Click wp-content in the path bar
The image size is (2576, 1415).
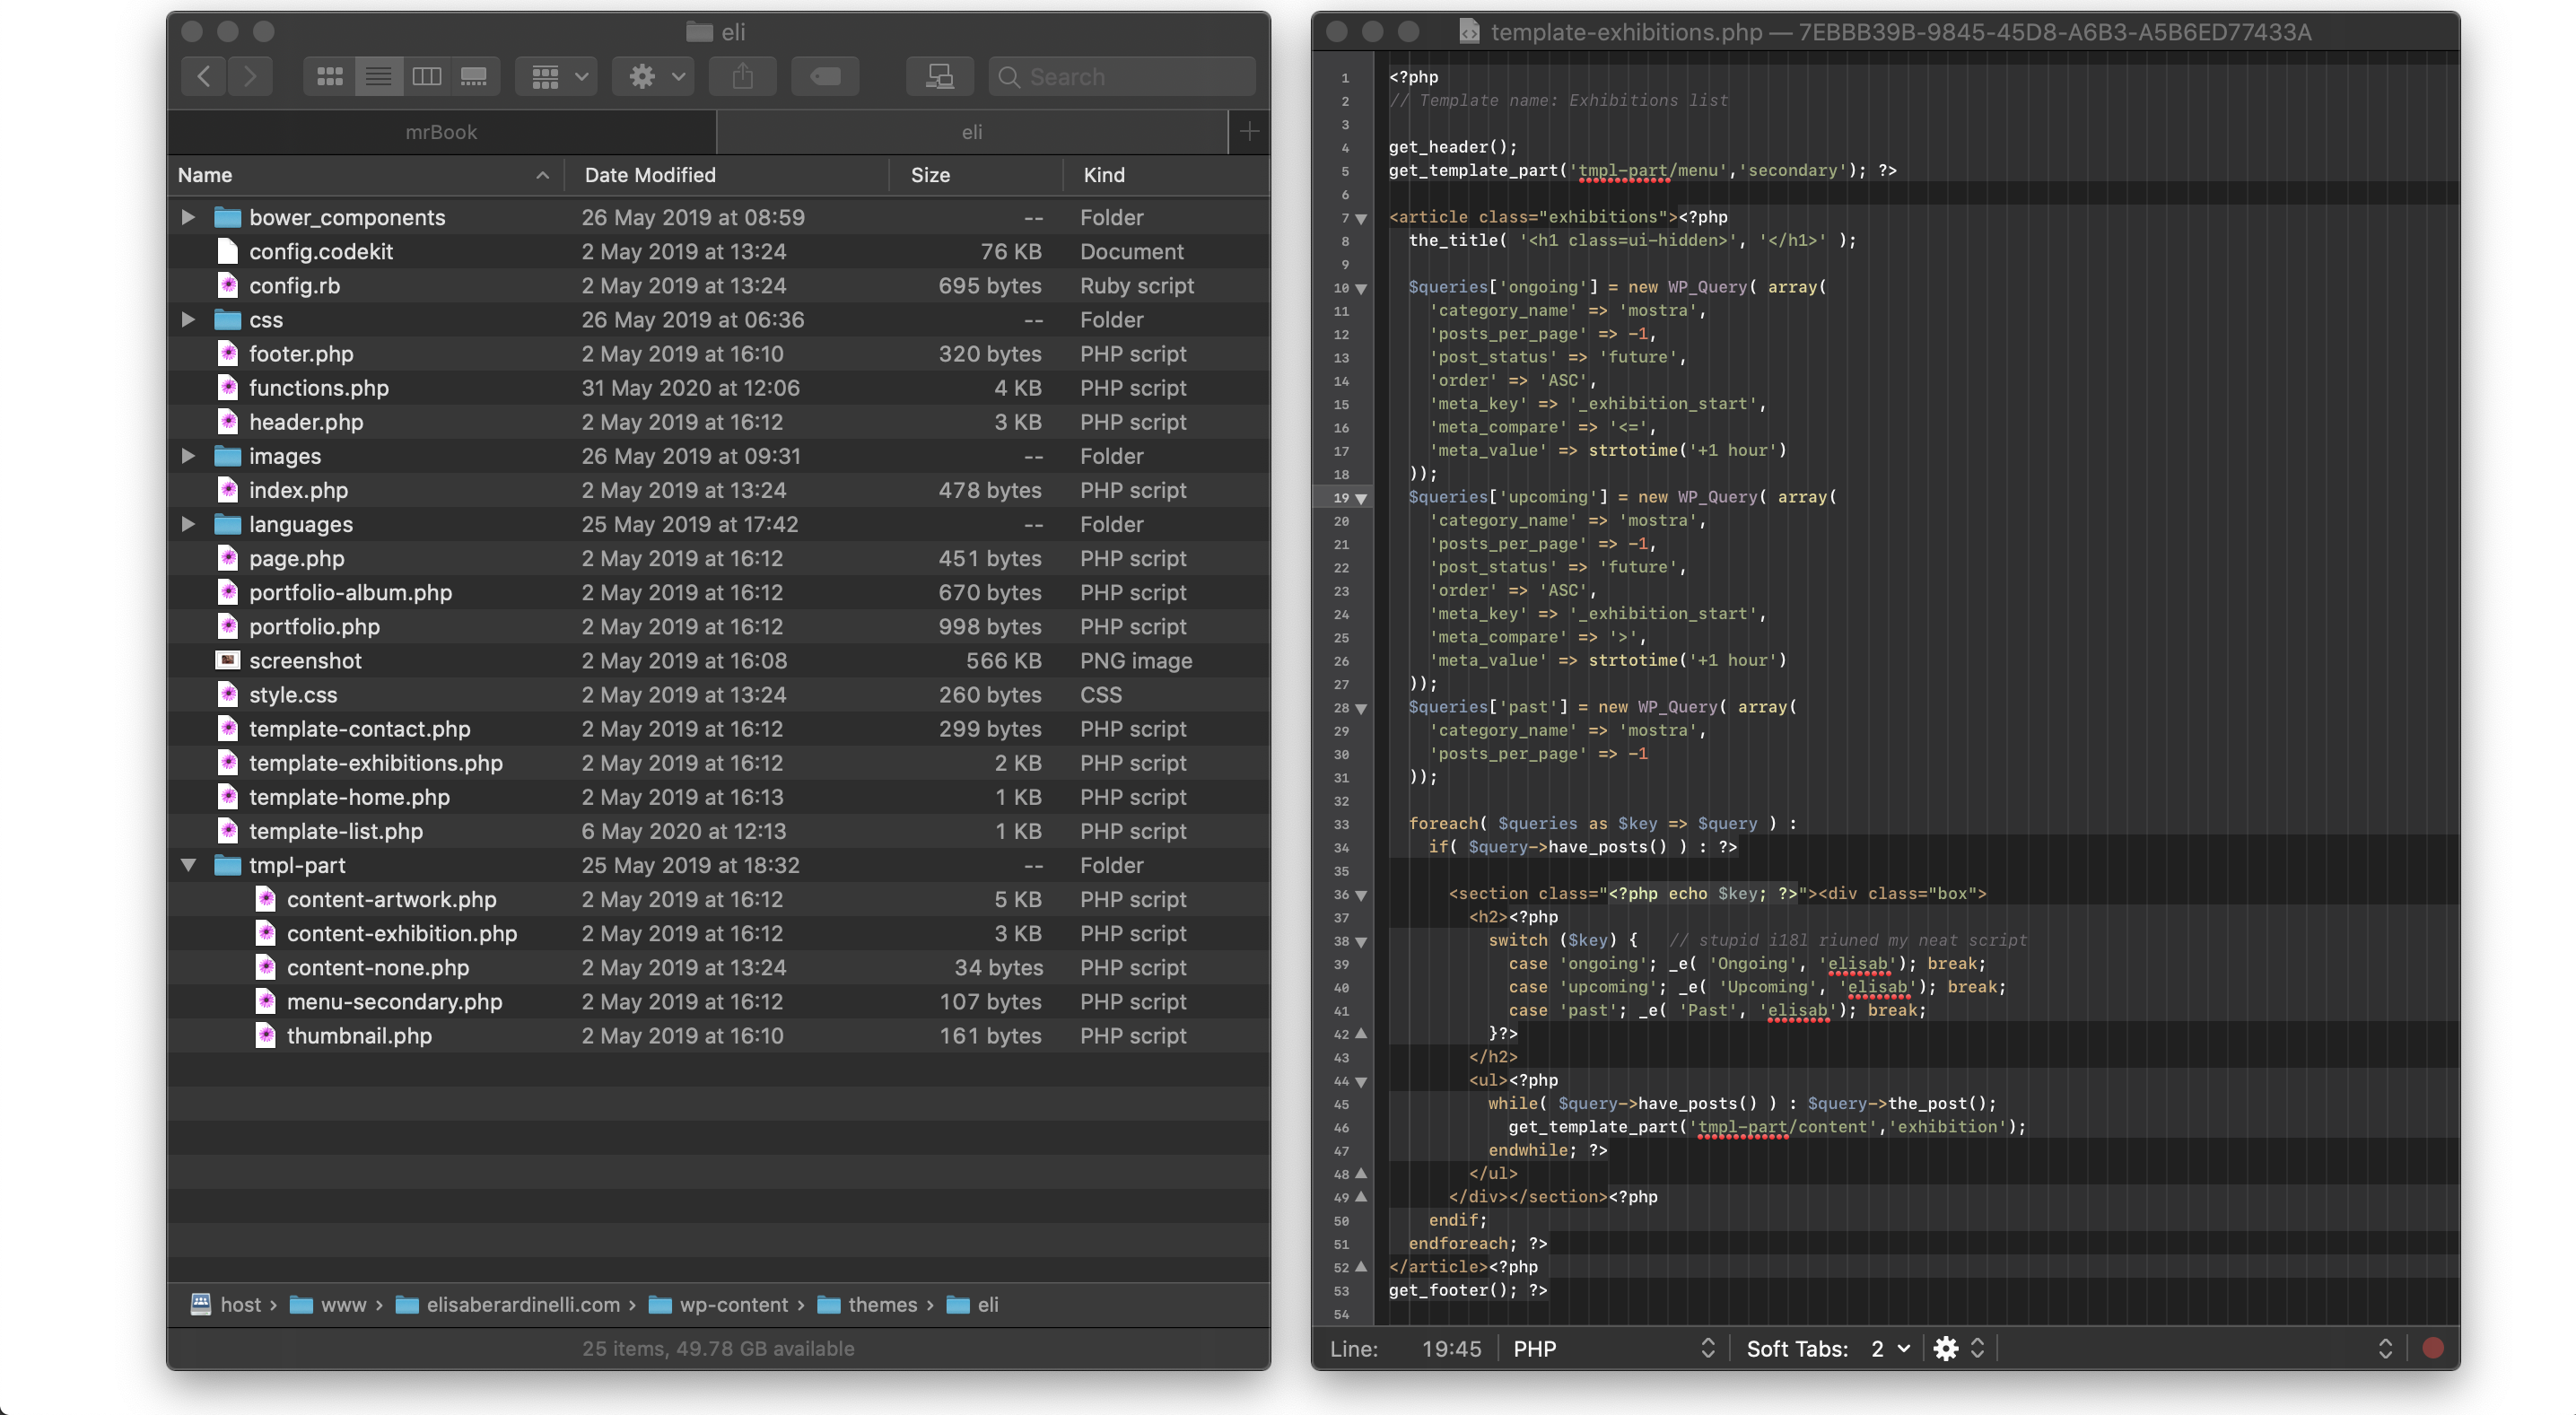pos(719,1304)
